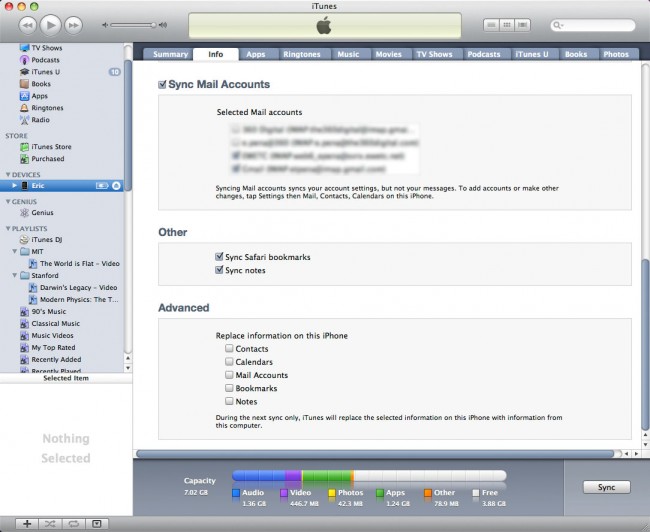Open the Genius playlist icon
The image size is (650, 532).
(x=24, y=213)
